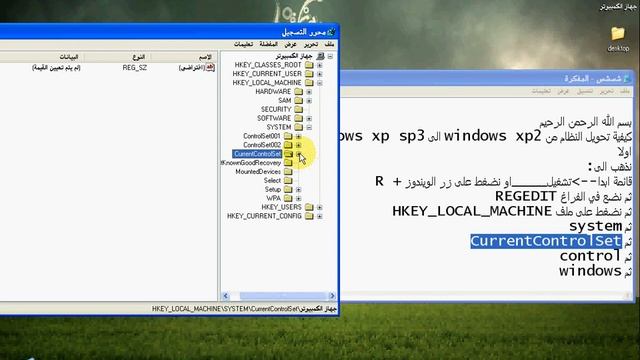This screenshot has width=640, height=360.
Task: Click the HKEY_CLASSES_ROOT folder icon
Action: tap(309, 65)
